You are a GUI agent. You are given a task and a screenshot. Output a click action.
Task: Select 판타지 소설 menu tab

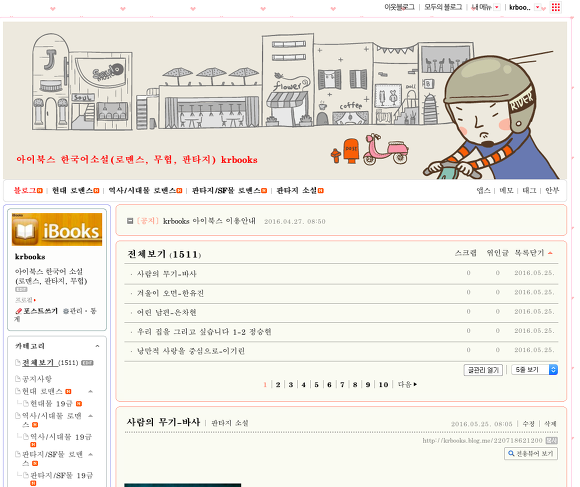click(300, 190)
